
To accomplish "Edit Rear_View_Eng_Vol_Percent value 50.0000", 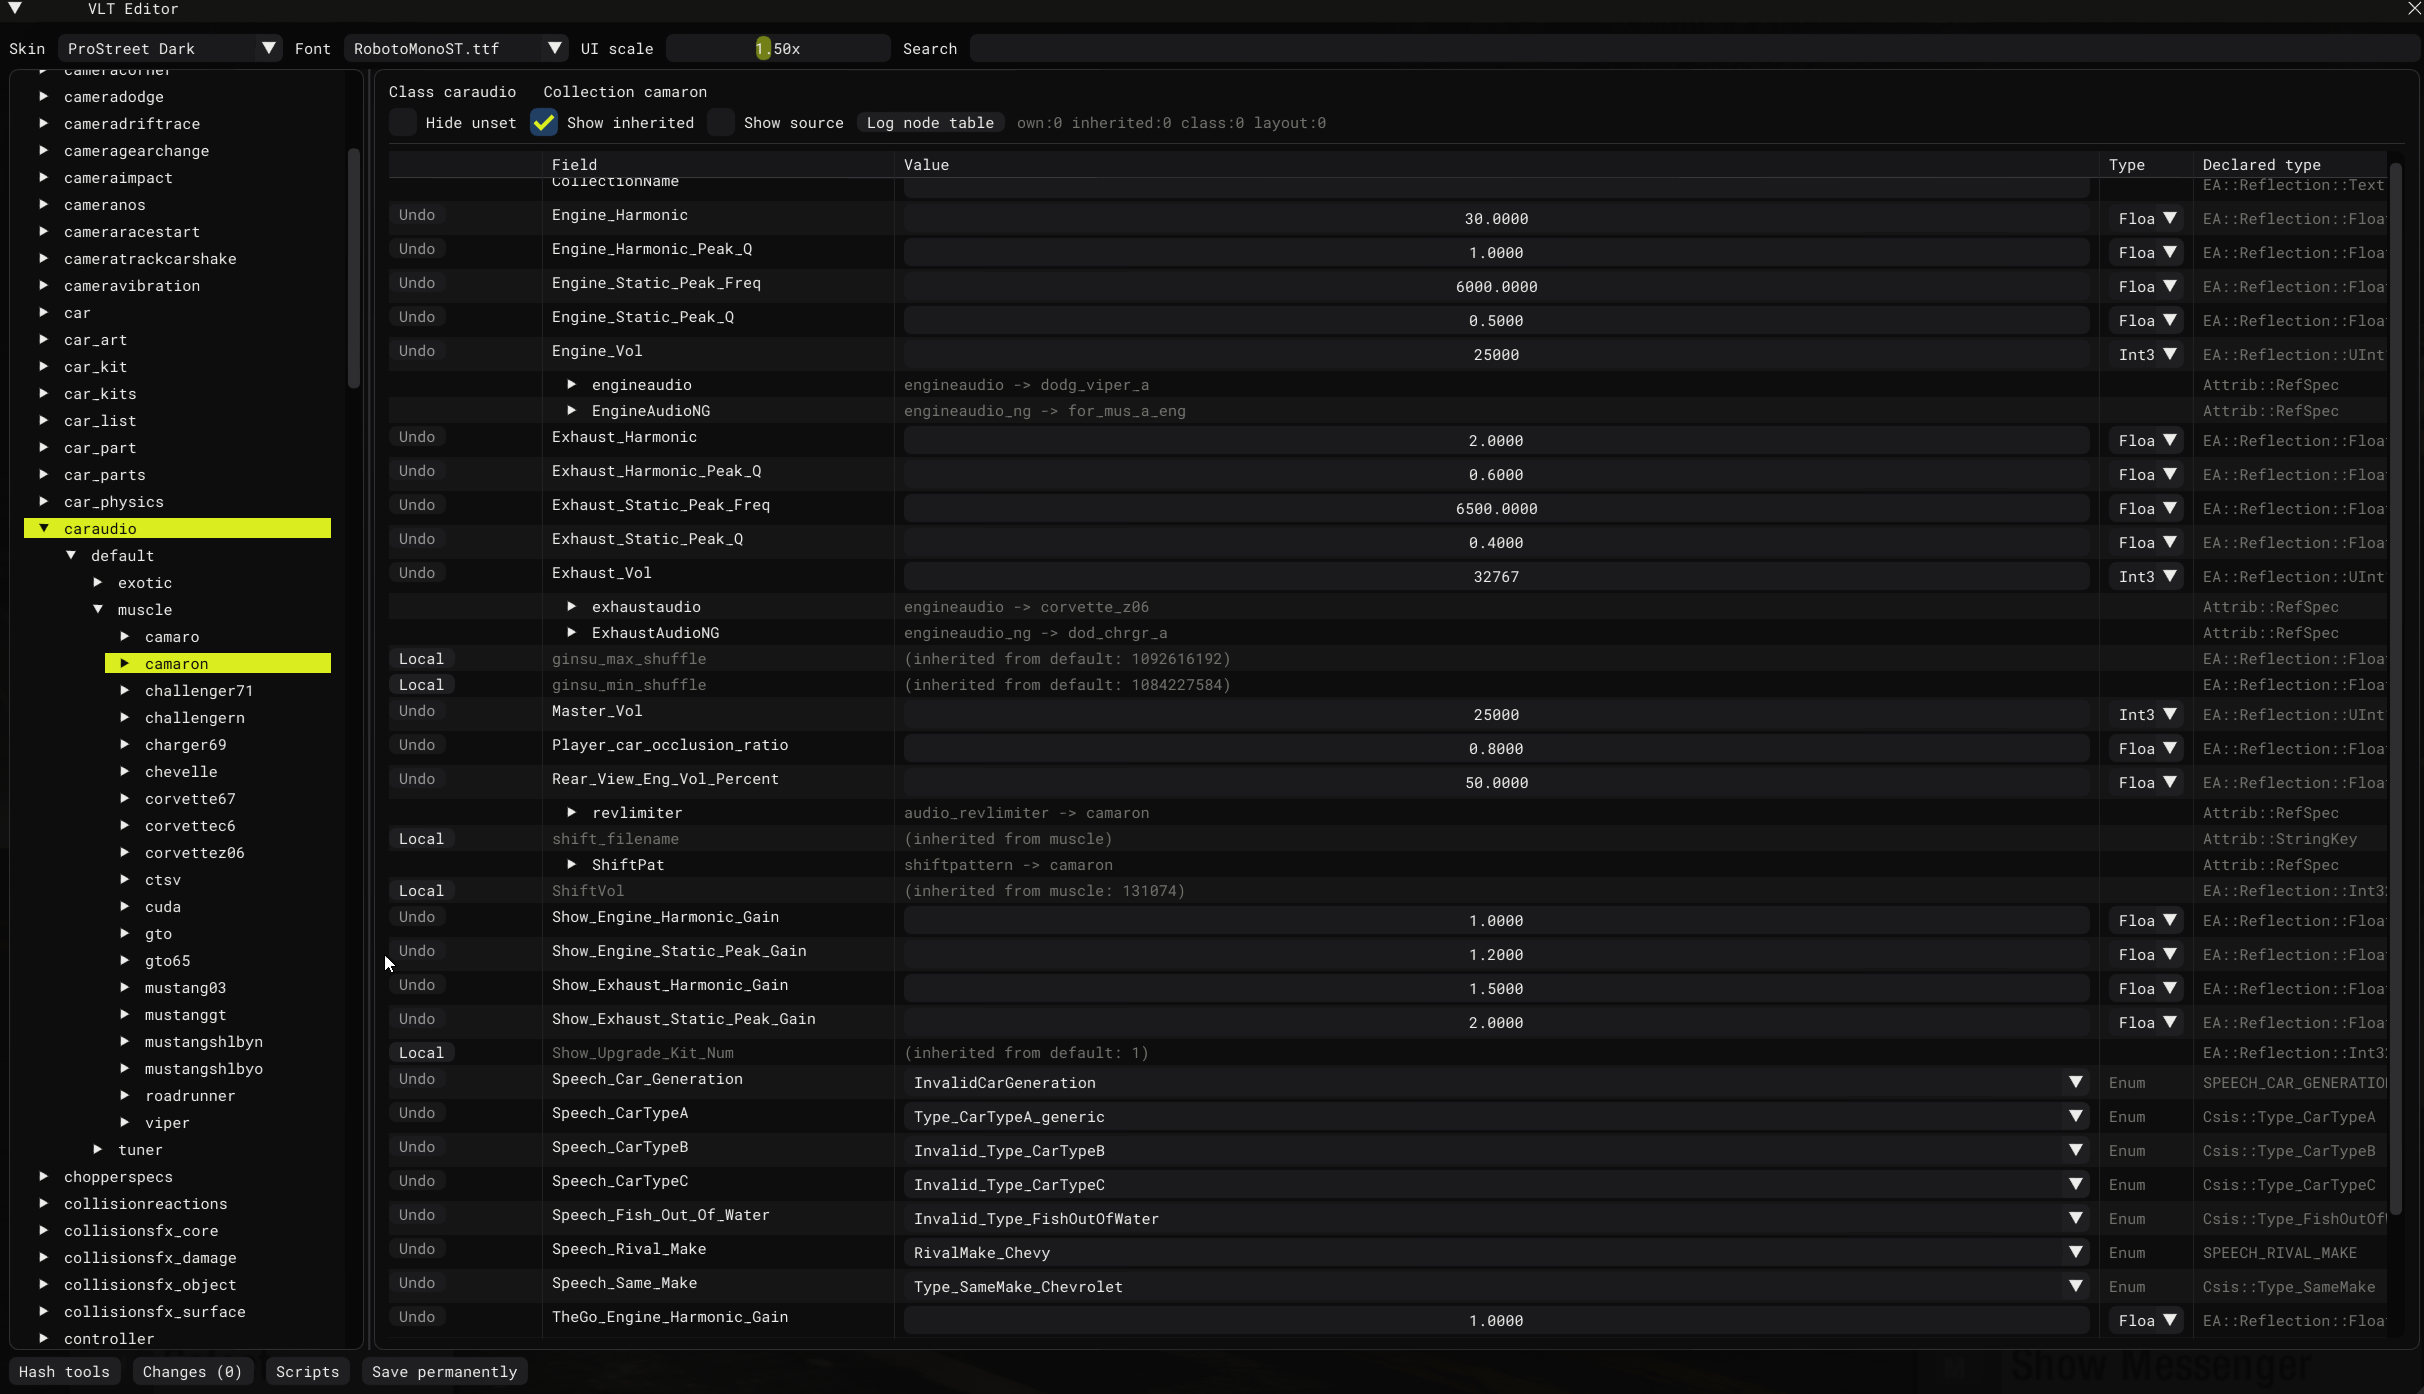I will coord(1496,783).
